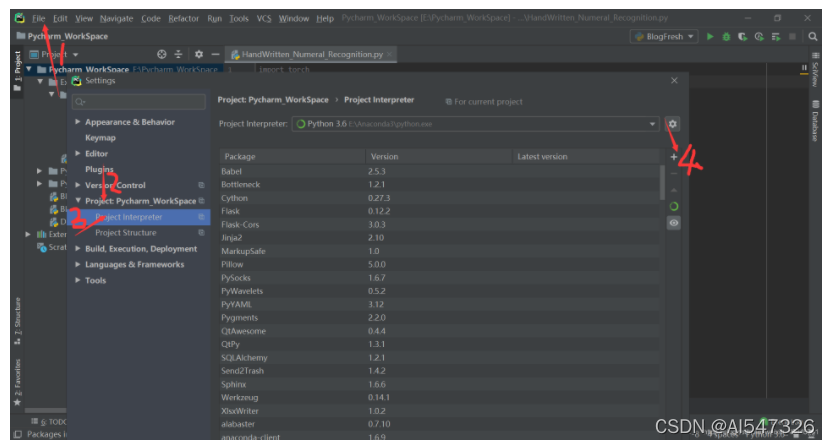This screenshot has height=444, width=831.
Task: Open BlogFresh run configuration dropdown
Action: click(664, 37)
